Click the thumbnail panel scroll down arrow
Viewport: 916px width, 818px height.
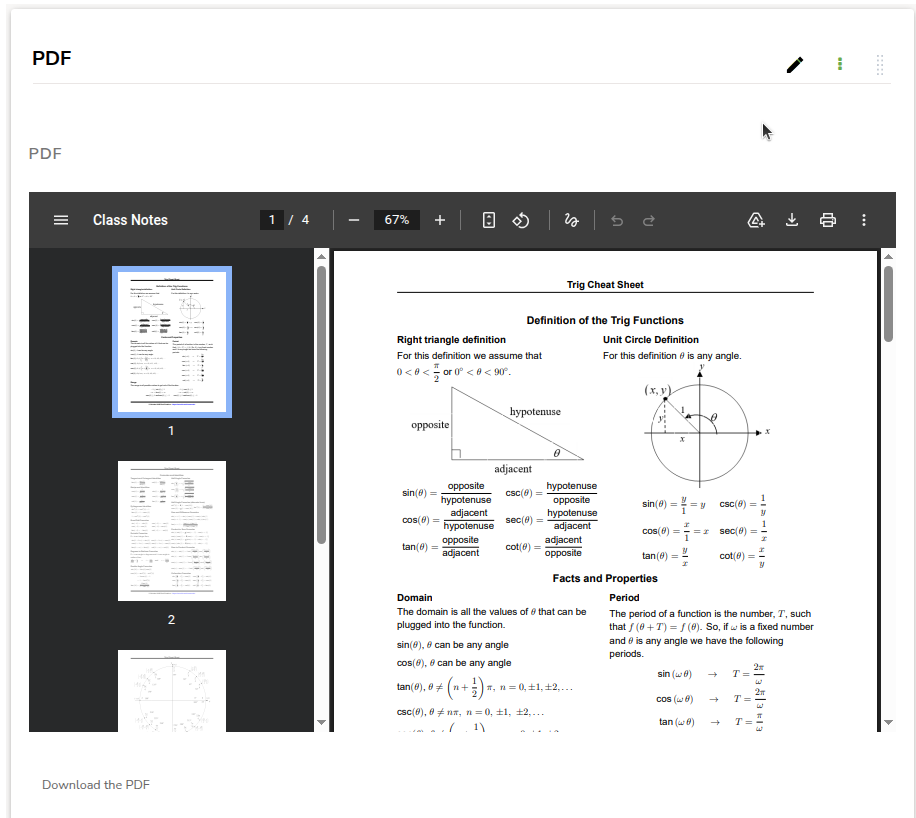point(321,723)
